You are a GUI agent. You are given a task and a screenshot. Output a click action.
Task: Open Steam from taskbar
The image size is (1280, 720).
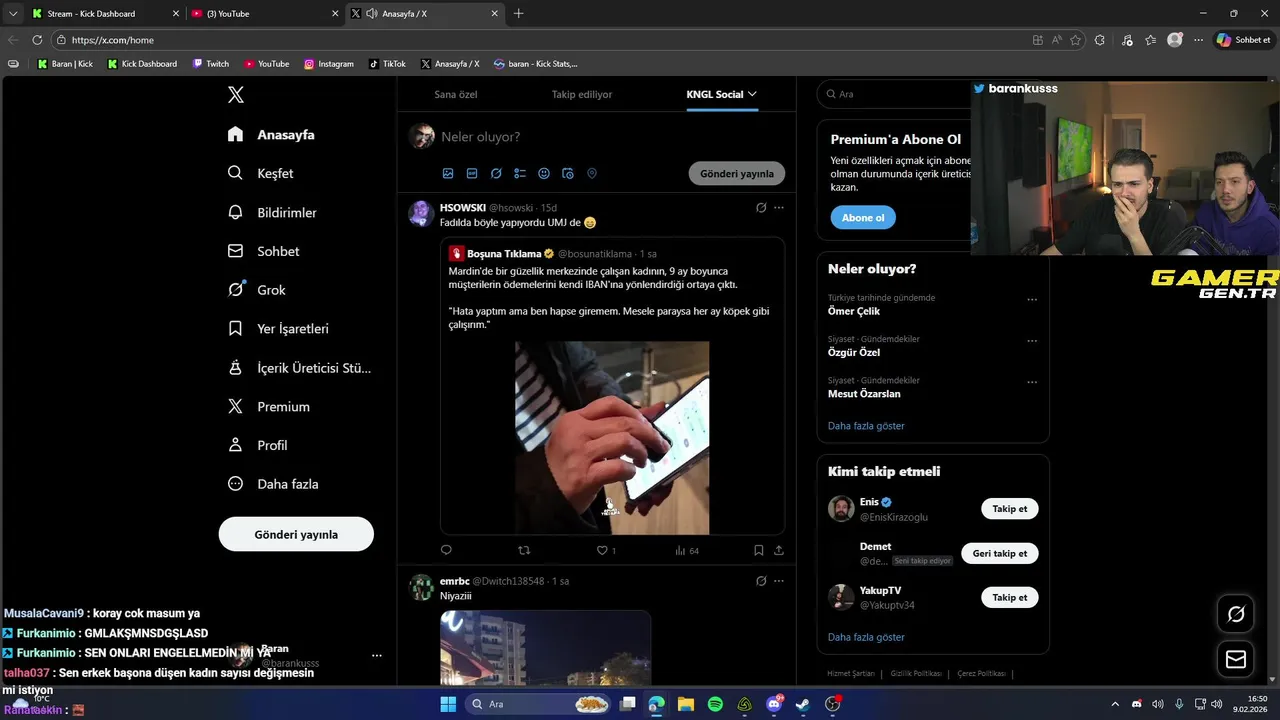[803, 704]
